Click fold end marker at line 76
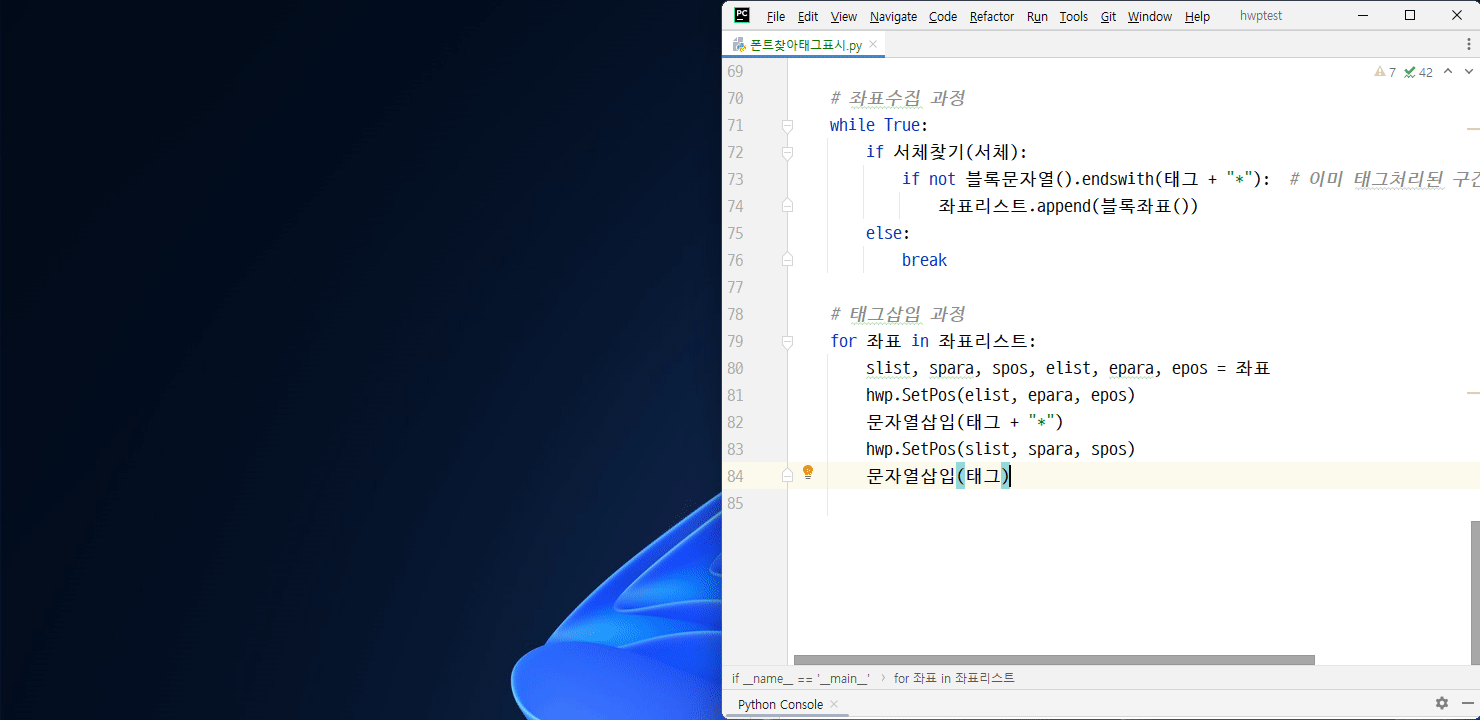 [x=787, y=259]
